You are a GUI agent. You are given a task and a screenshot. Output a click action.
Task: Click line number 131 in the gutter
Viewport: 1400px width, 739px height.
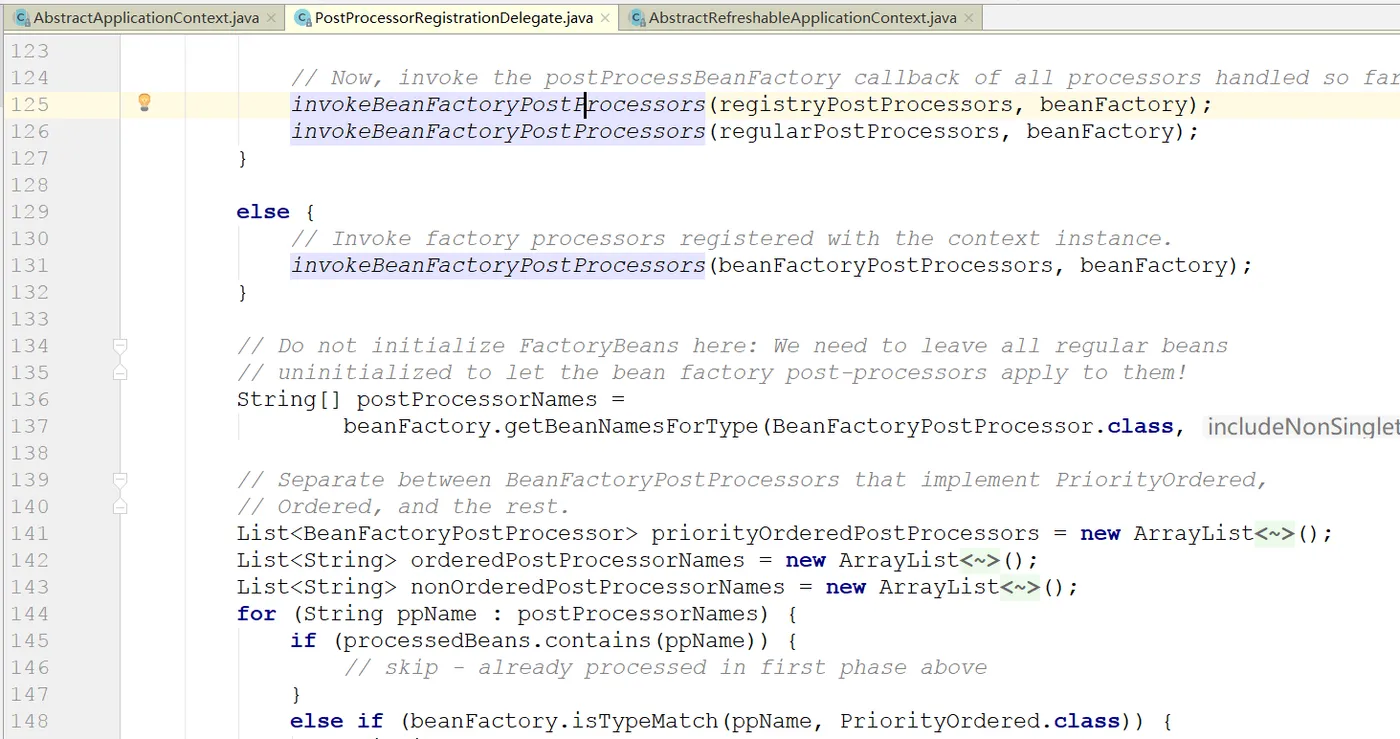pyautogui.click(x=29, y=265)
